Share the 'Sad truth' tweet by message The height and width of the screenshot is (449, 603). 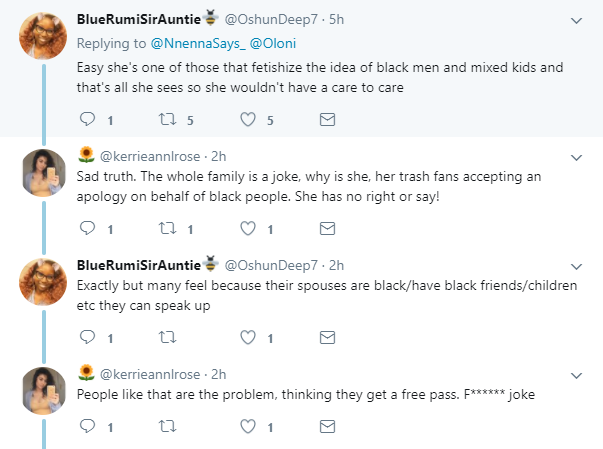pyautogui.click(x=327, y=229)
